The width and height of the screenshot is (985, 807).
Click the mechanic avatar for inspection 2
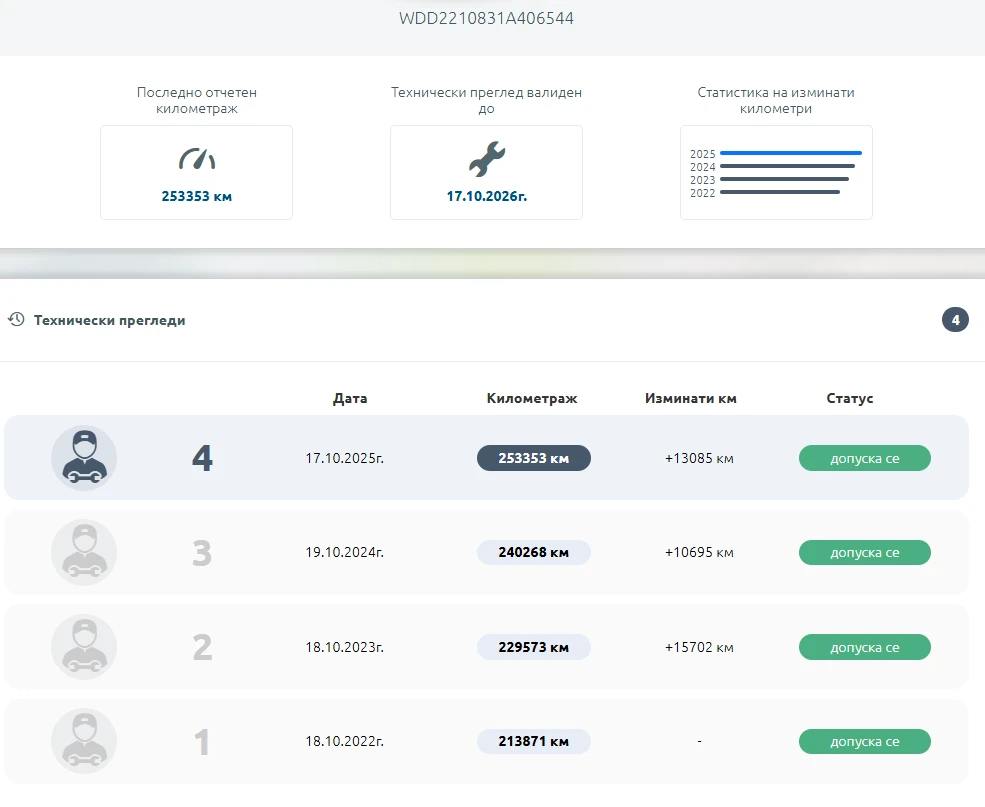coord(84,647)
